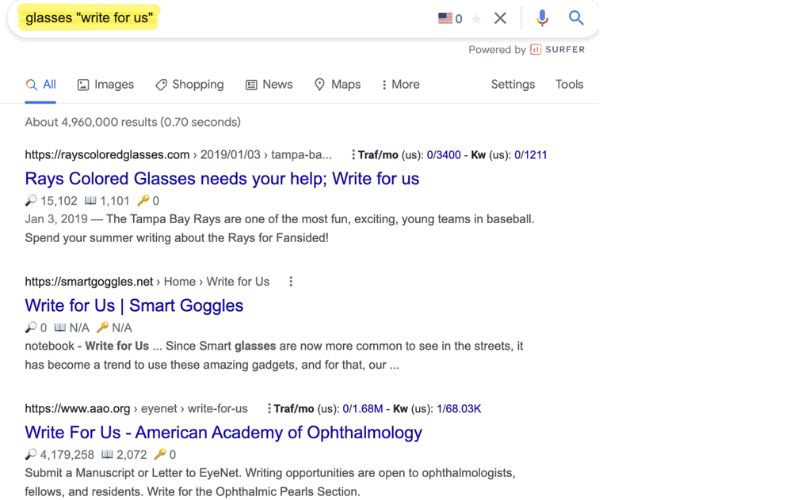Open the Write For Us - American Academy of Ophthalmology result

tap(223, 433)
